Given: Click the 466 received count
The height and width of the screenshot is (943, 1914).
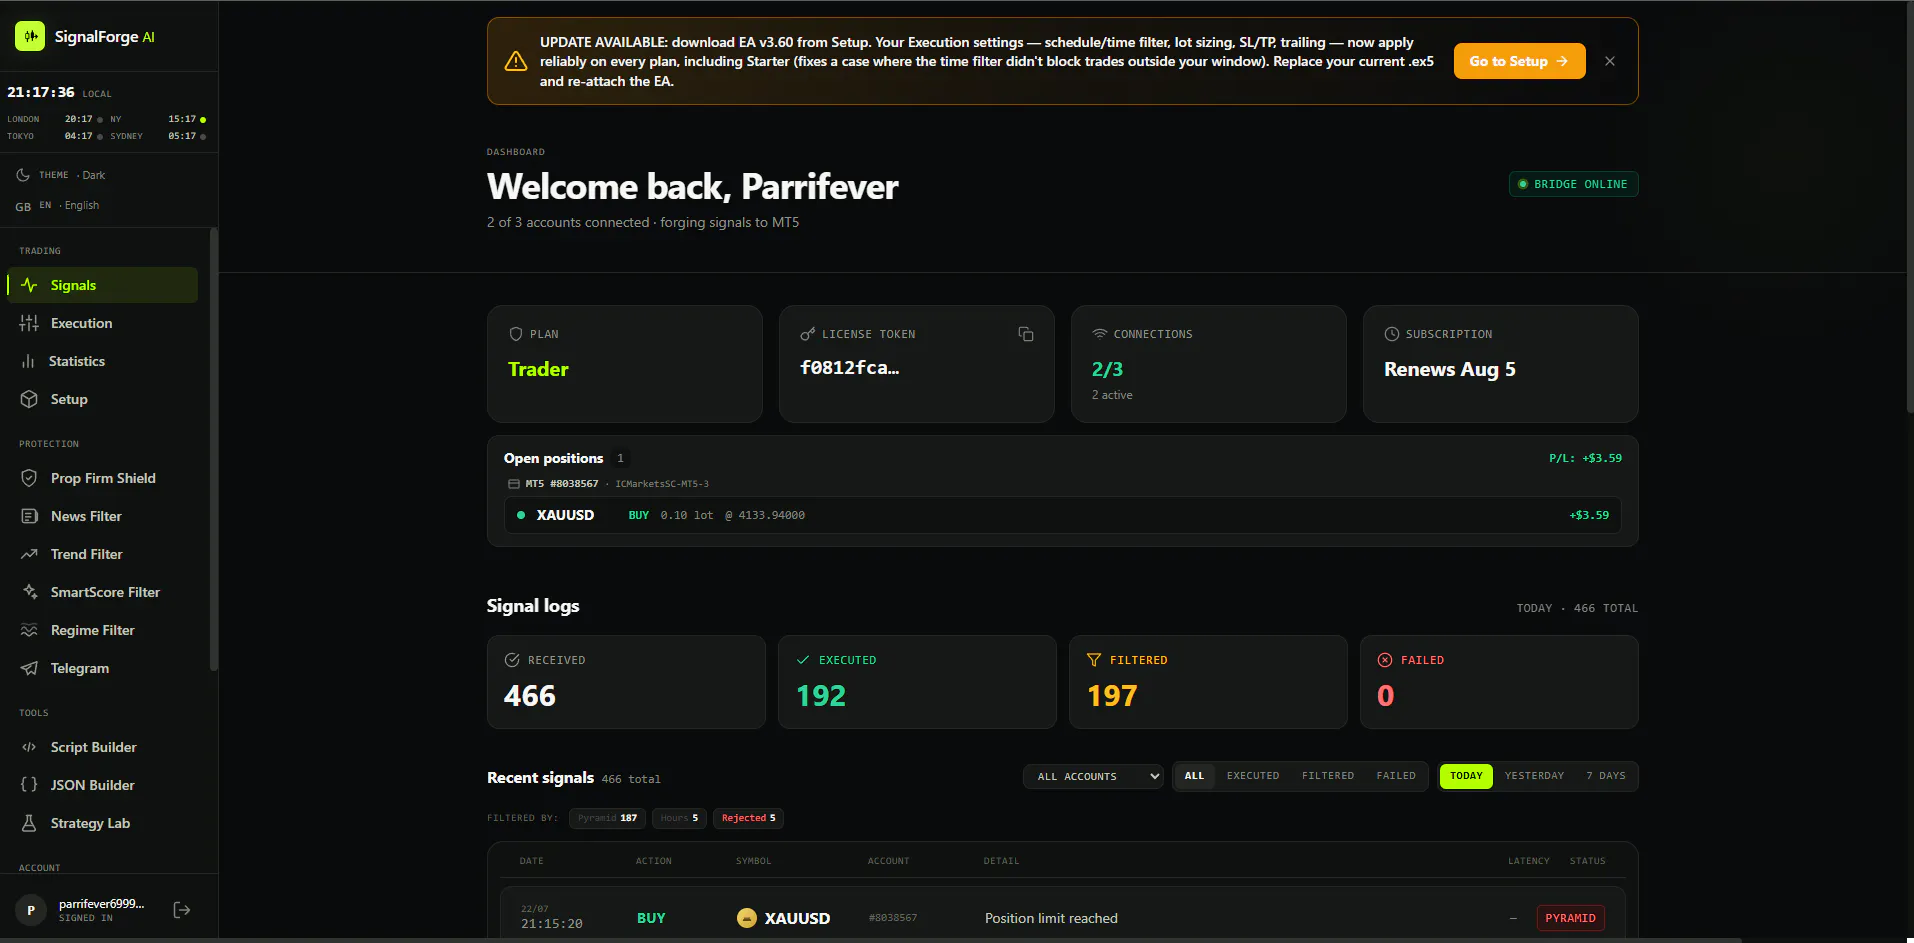Looking at the screenshot, I should pyautogui.click(x=530, y=696).
